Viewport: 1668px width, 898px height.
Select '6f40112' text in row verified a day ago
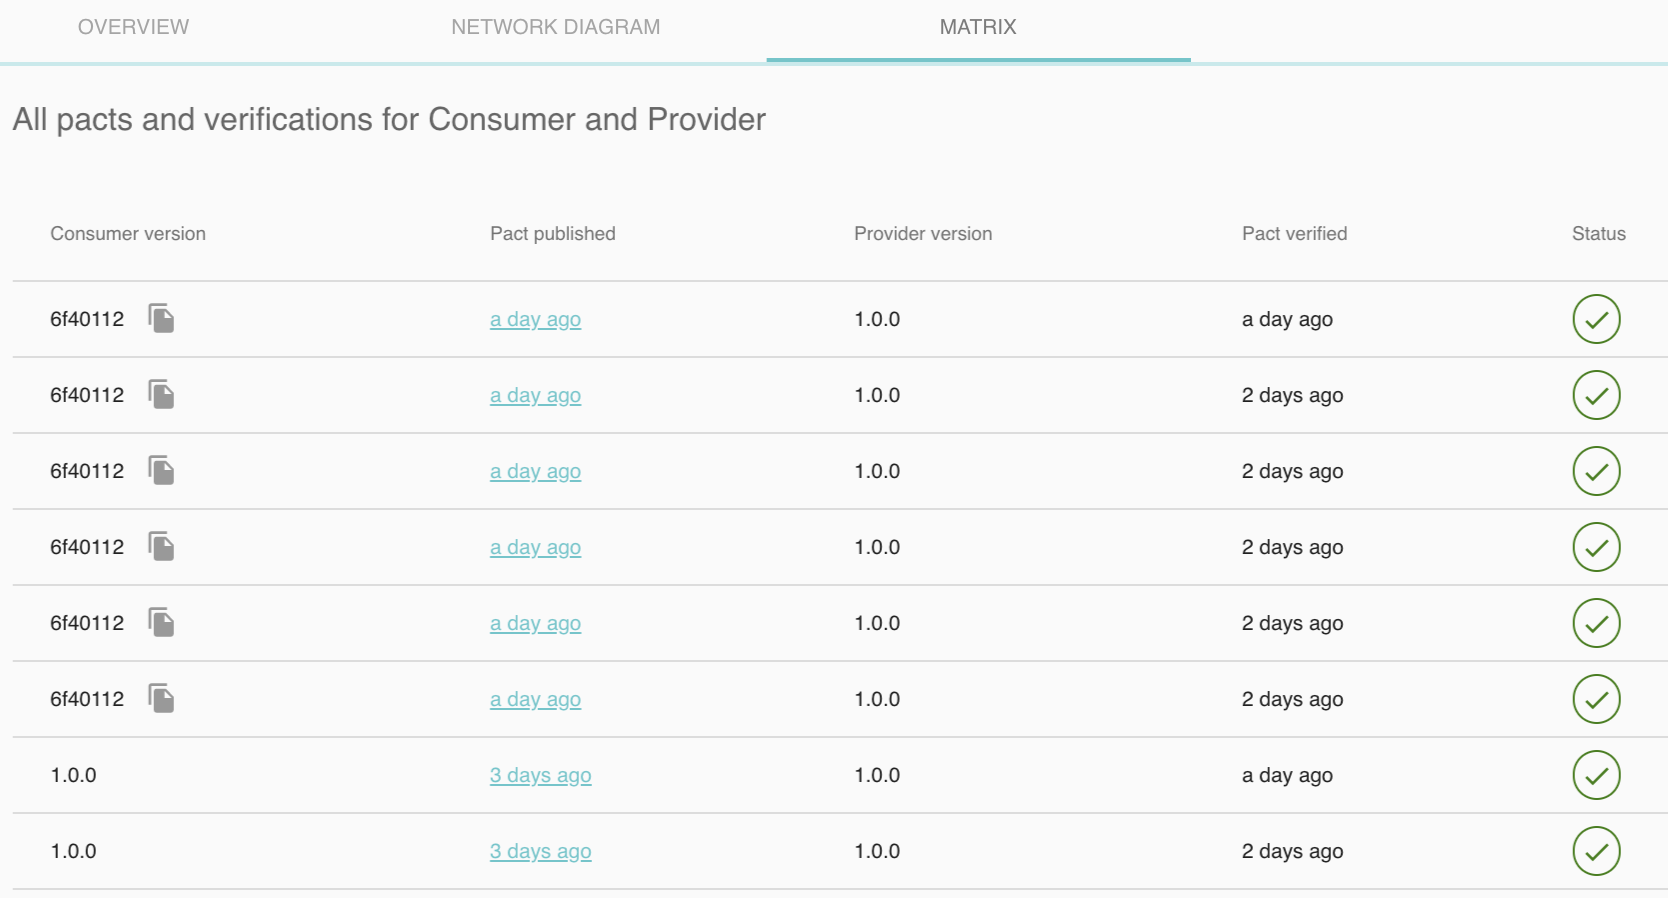(87, 319)
